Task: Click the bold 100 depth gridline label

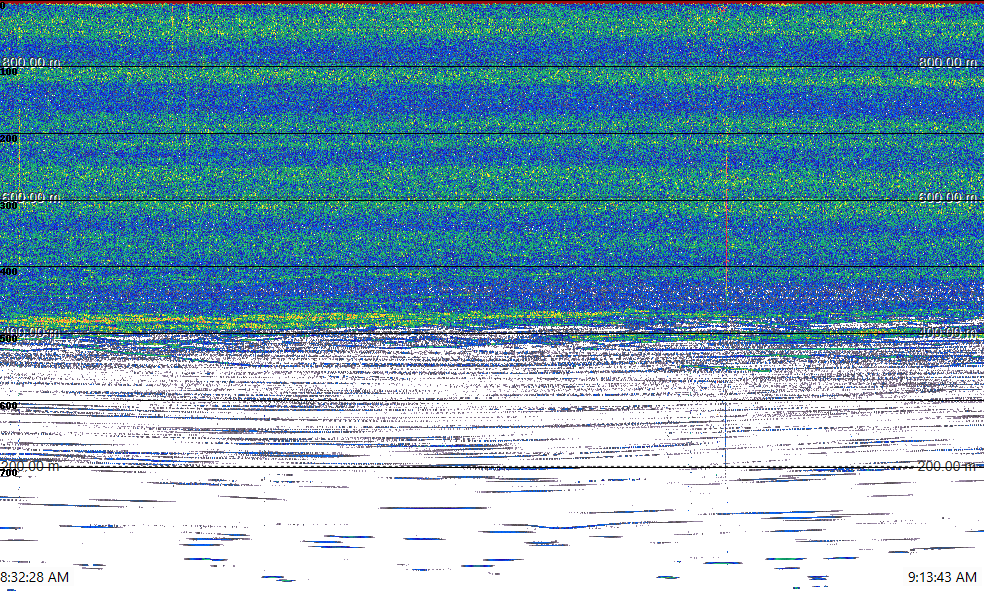Action: [x=9, y=72]
